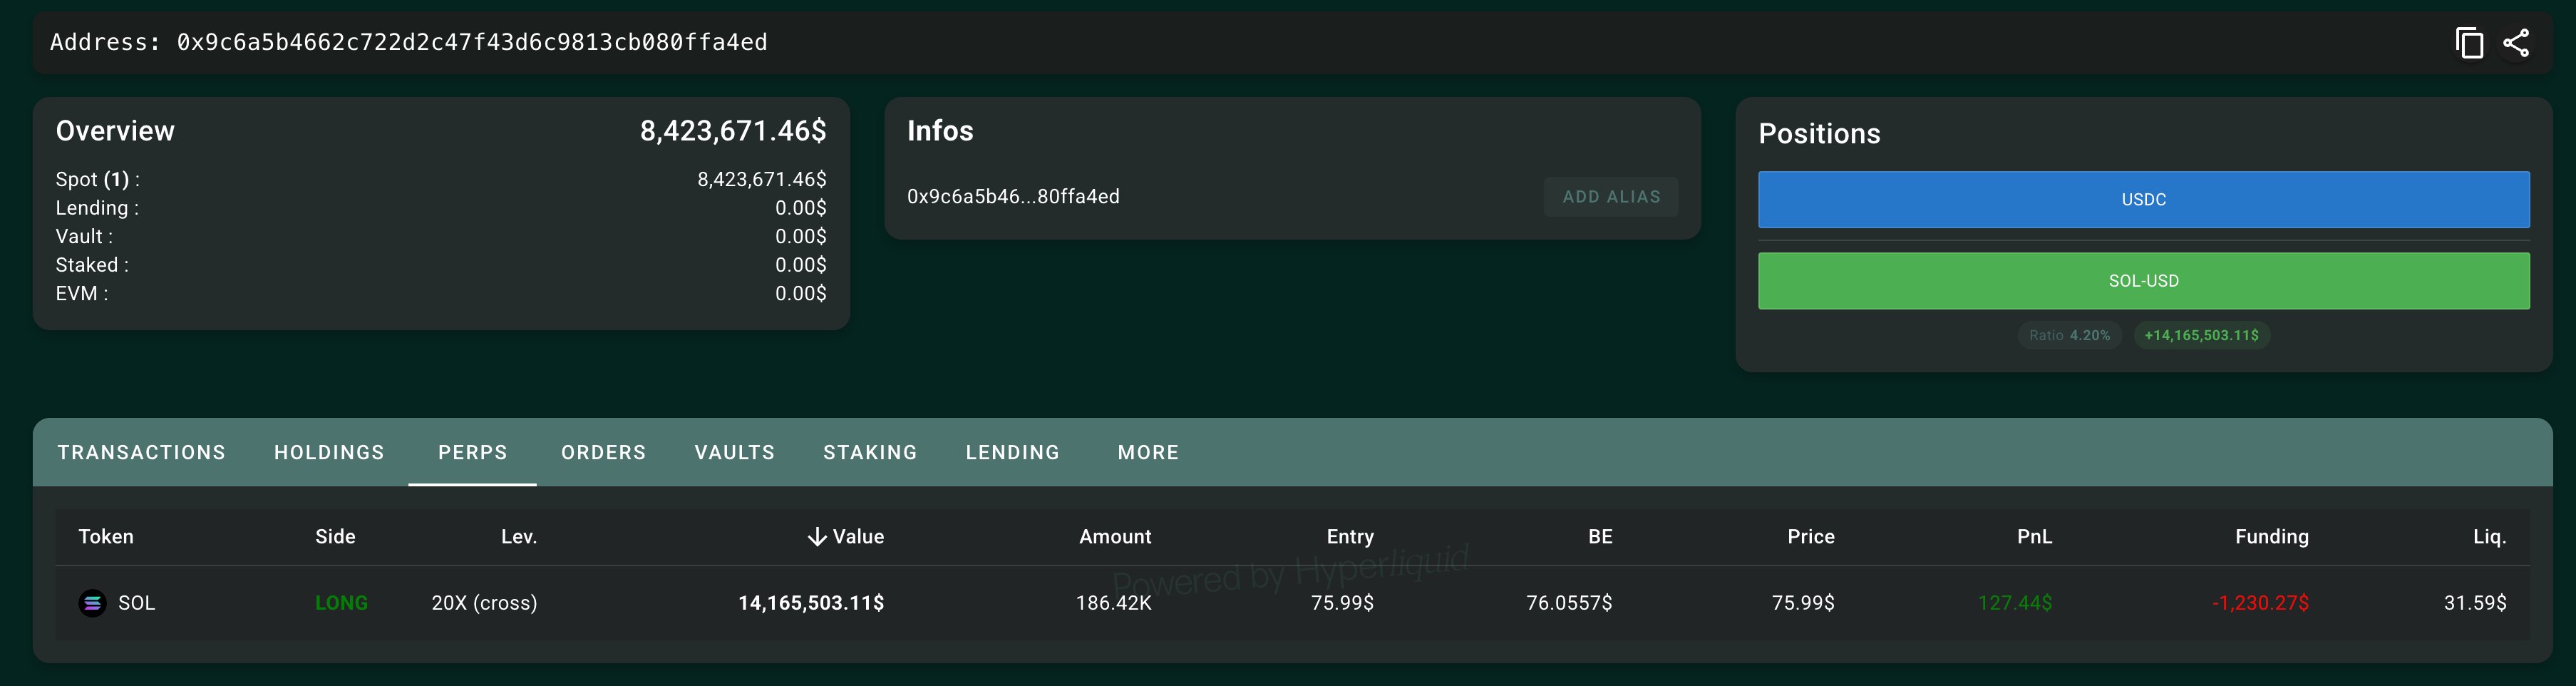Switch to the Lending tab

1012,453
